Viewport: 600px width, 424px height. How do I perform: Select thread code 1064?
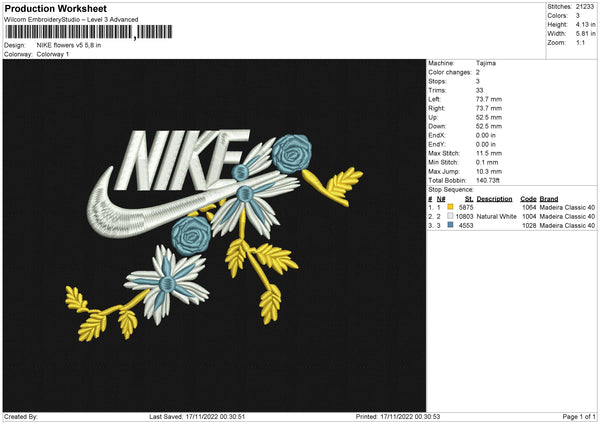point(529,207)
